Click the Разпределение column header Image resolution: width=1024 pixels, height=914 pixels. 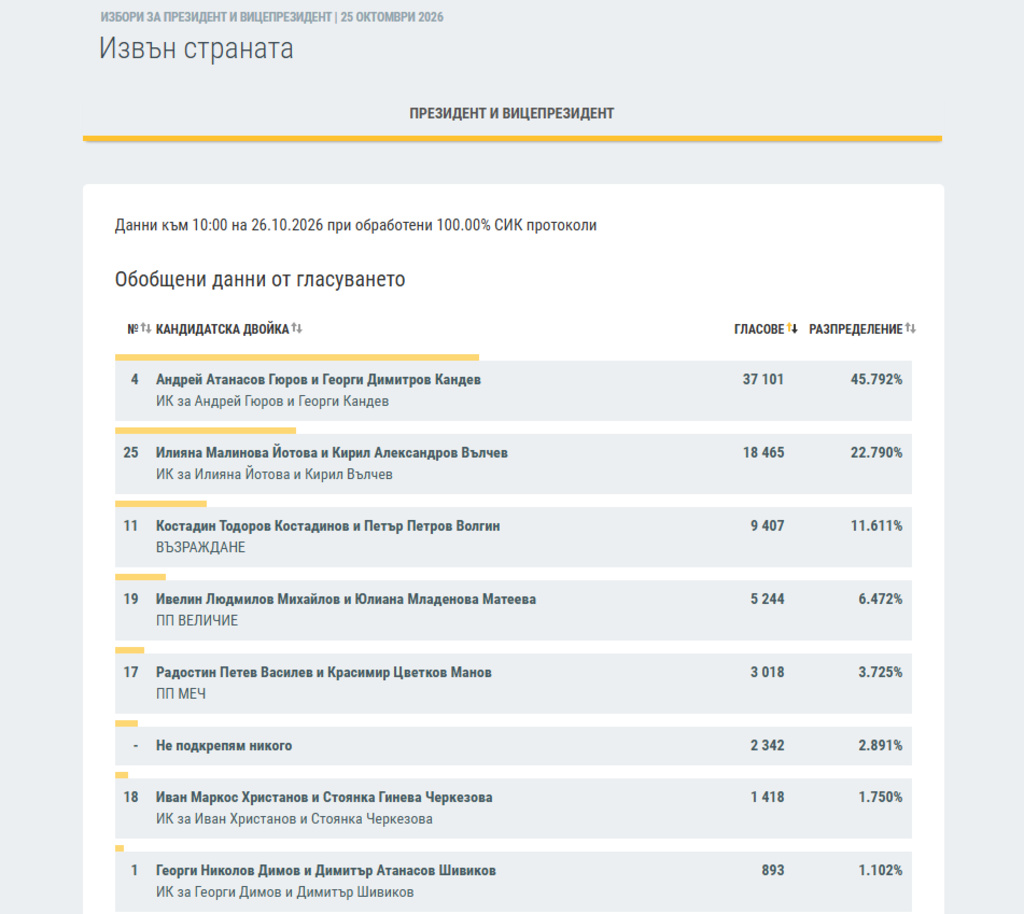click(856, 329)
